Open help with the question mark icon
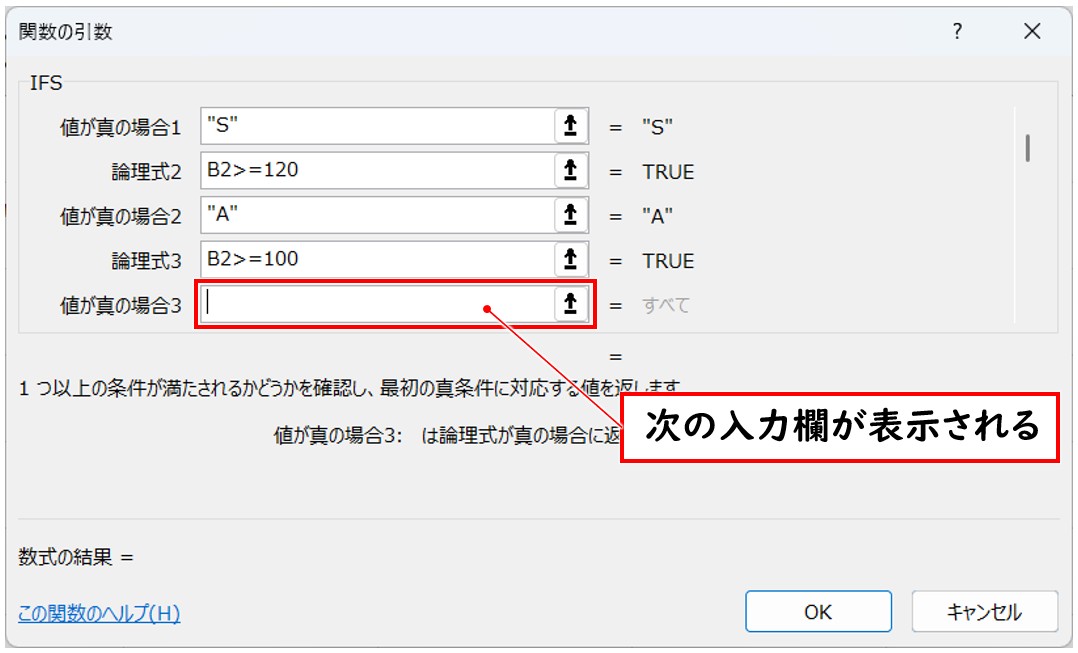Screen dimensions: 1078x653 tap(957, 31)
